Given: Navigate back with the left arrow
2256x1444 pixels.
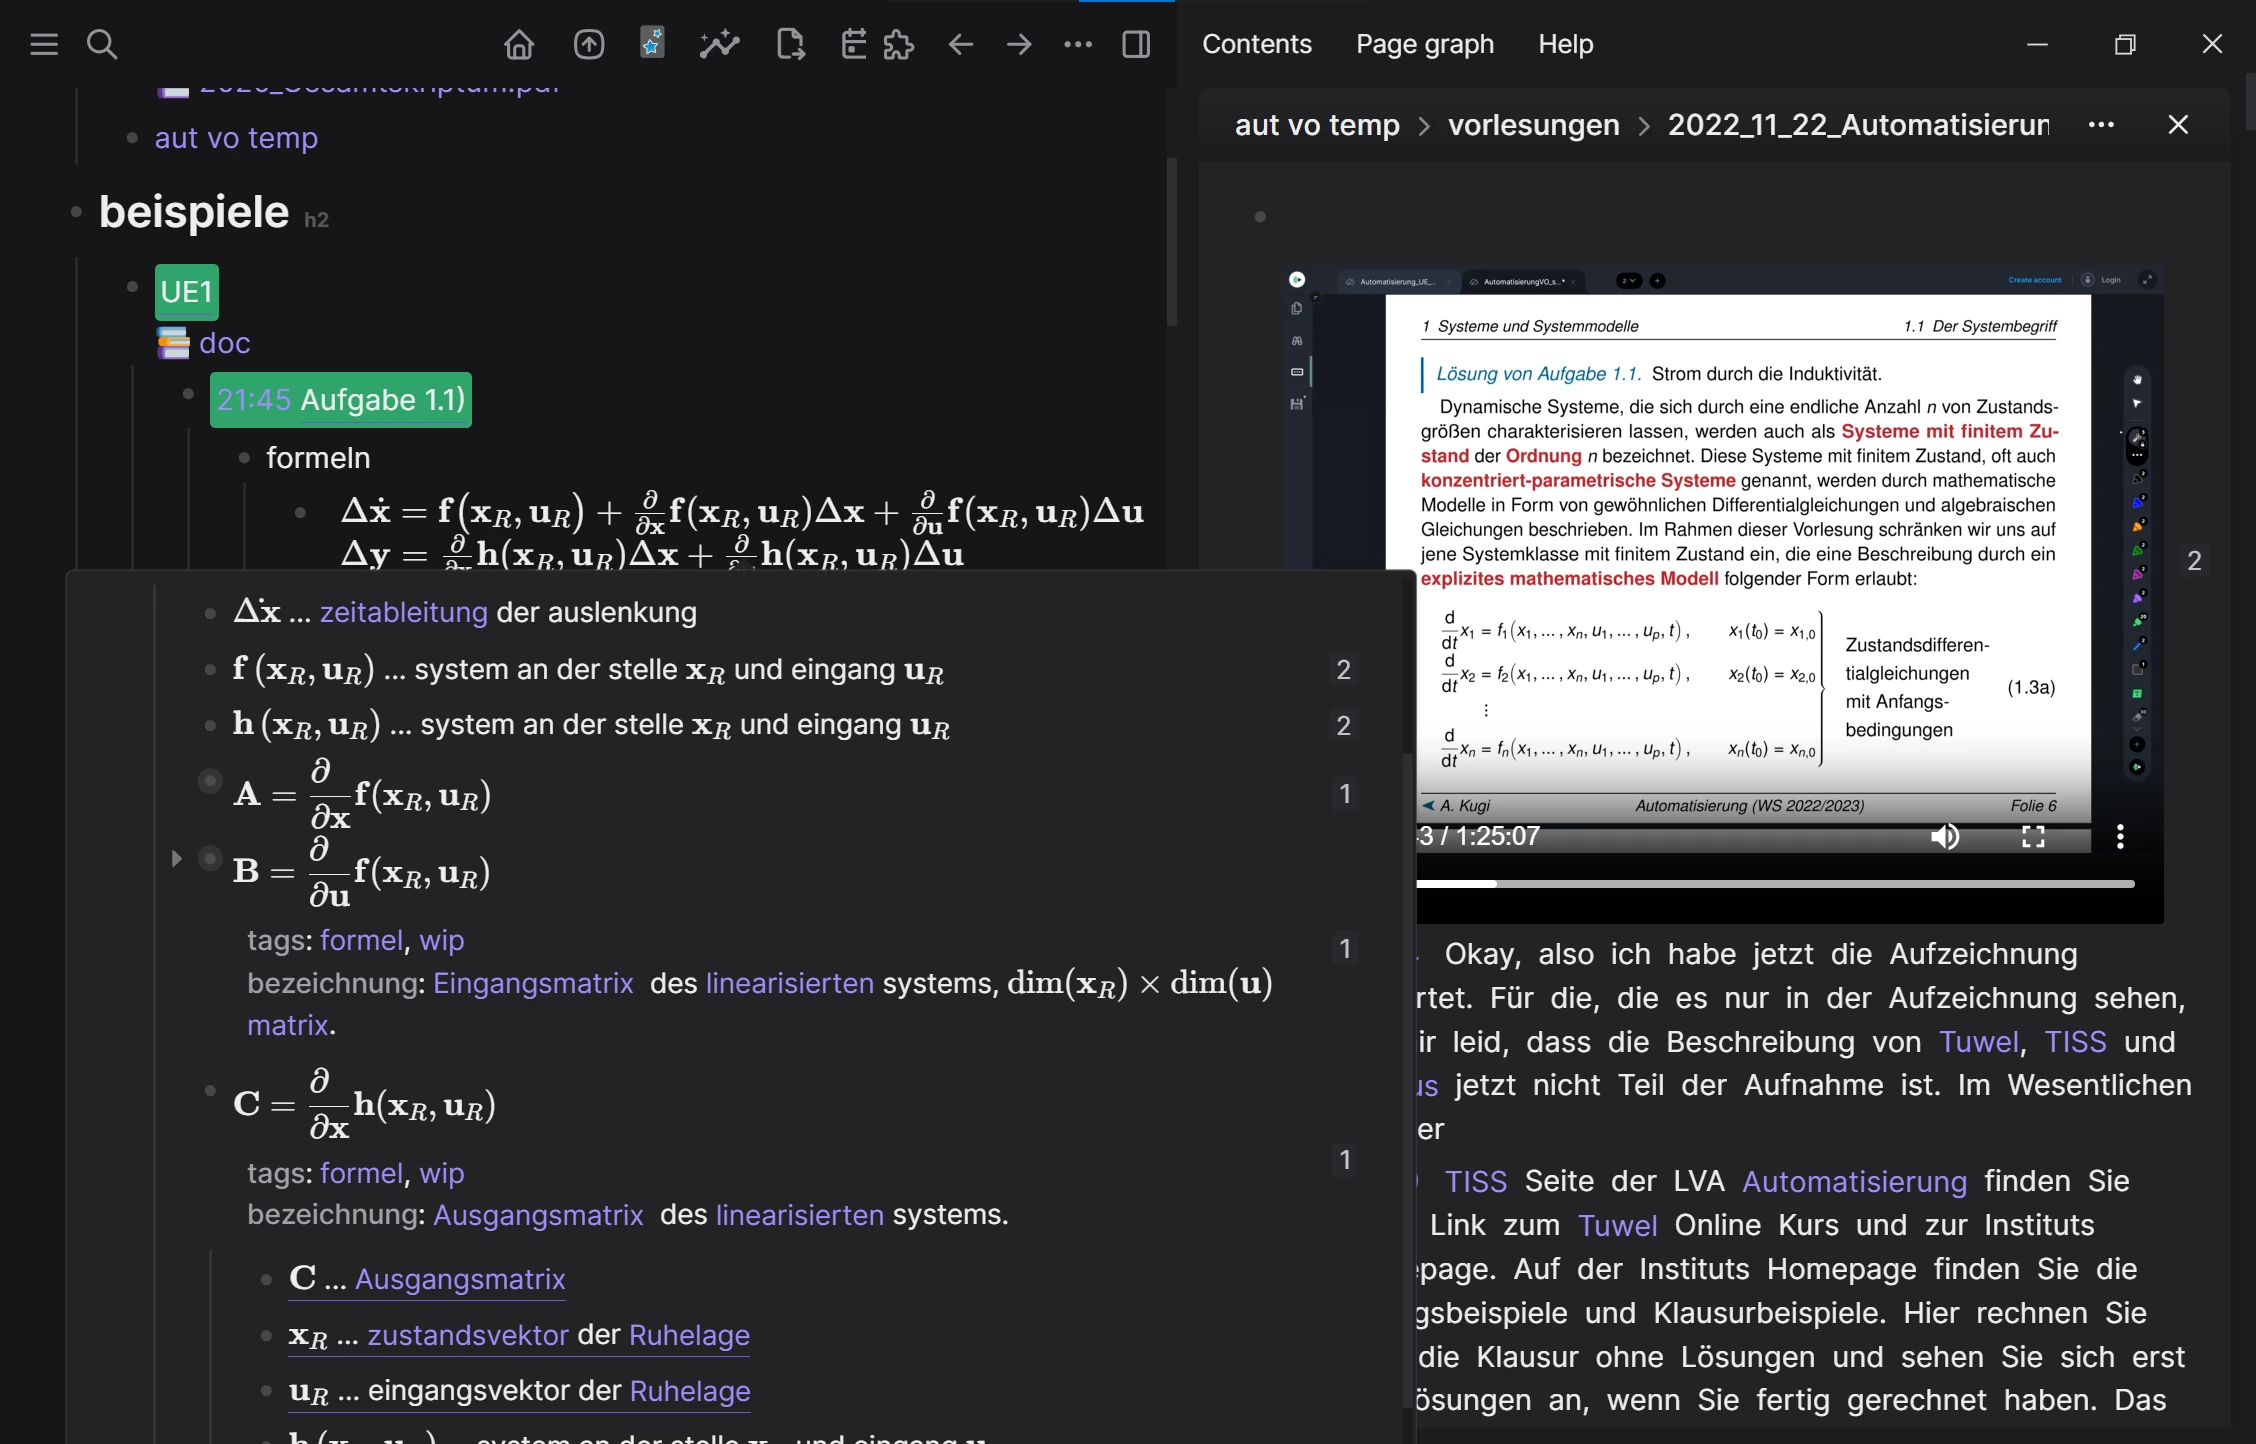Looking at the screenshot, I should click(961, 44).
